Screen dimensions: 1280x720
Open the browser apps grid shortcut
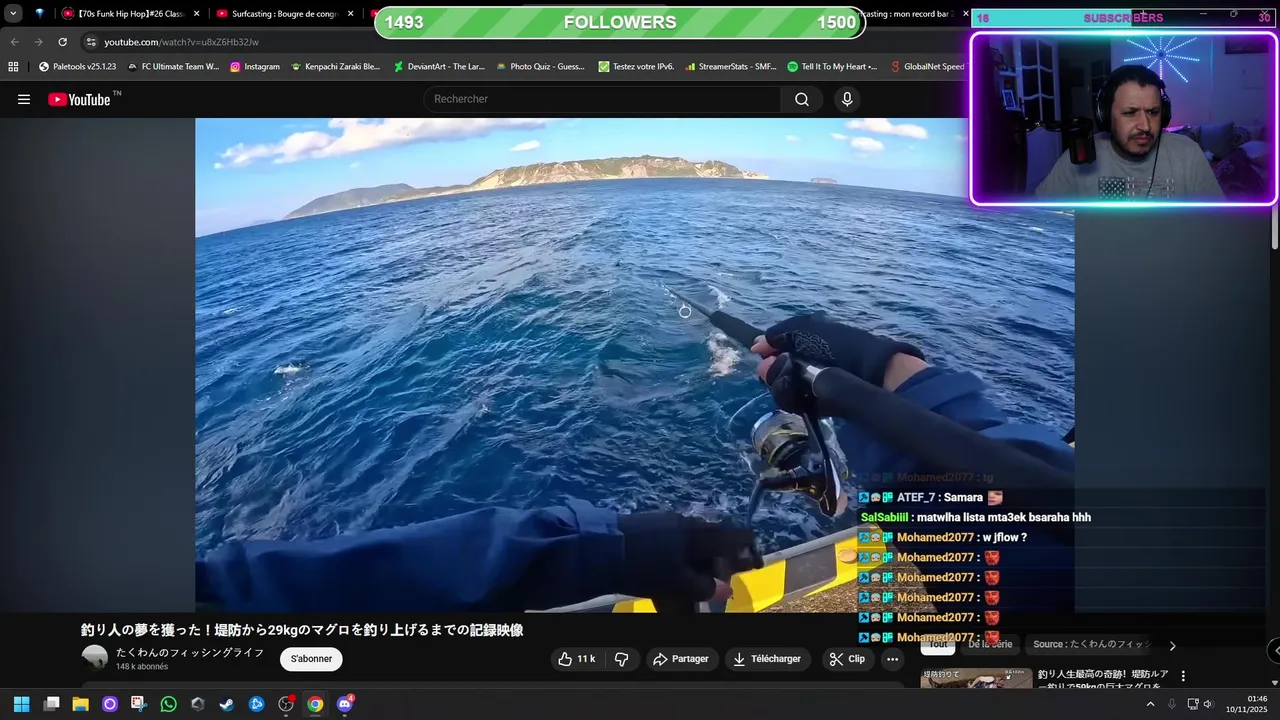click(13, 67)
